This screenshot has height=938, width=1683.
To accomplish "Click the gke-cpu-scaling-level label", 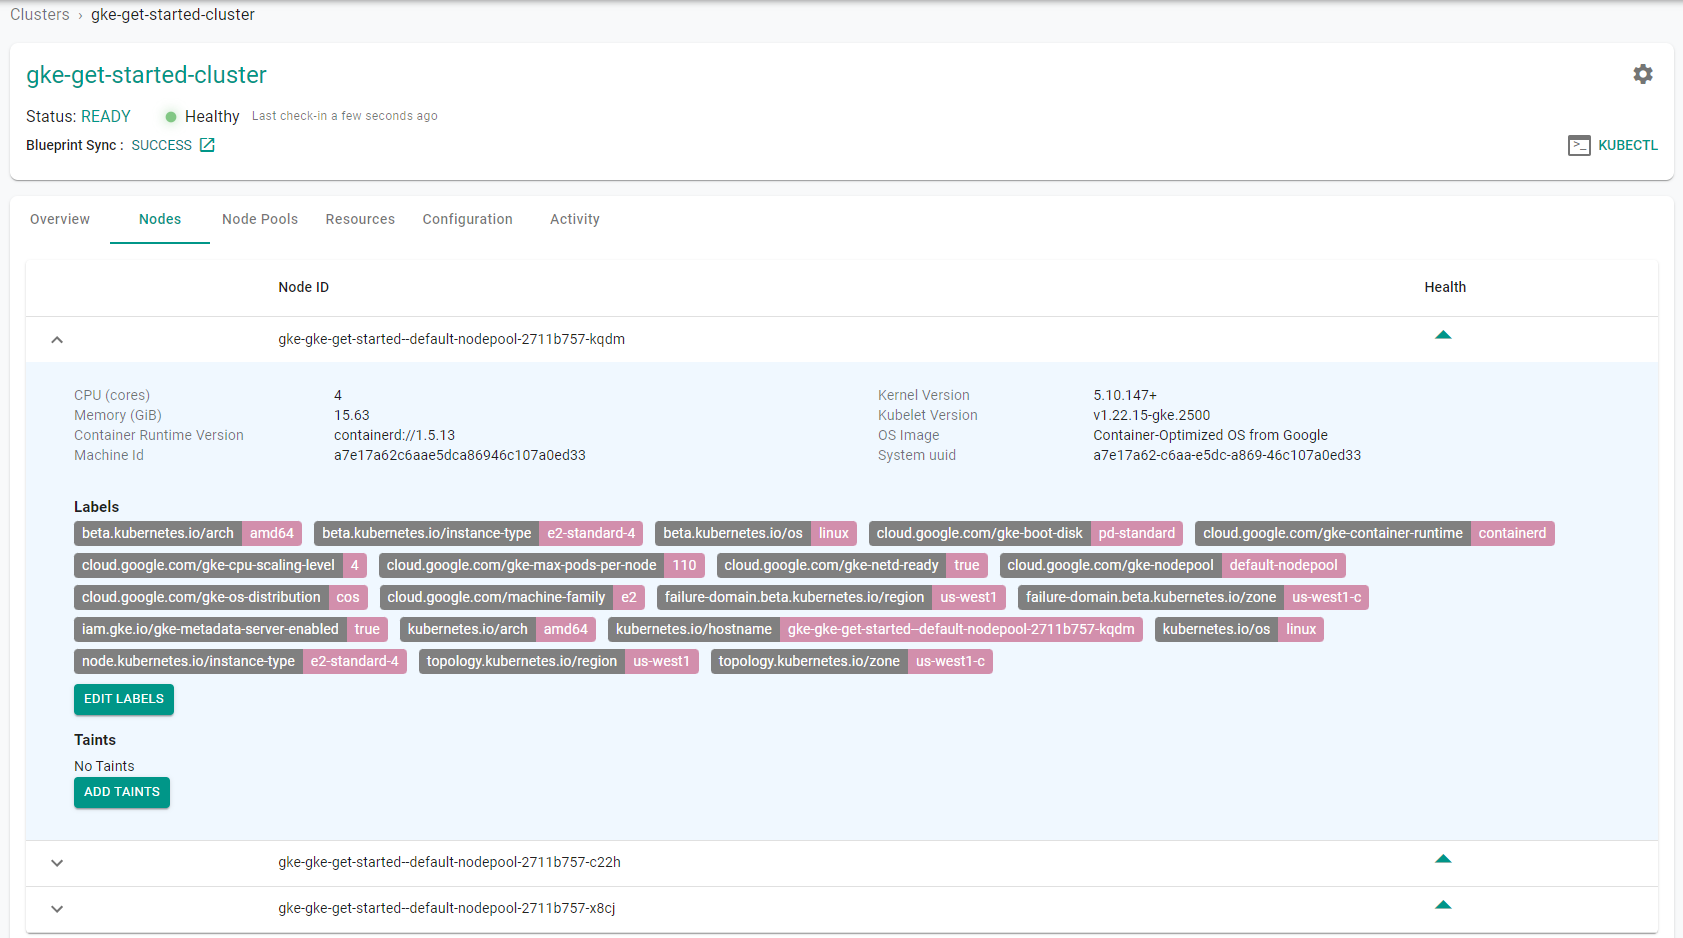I will (220, 565).
